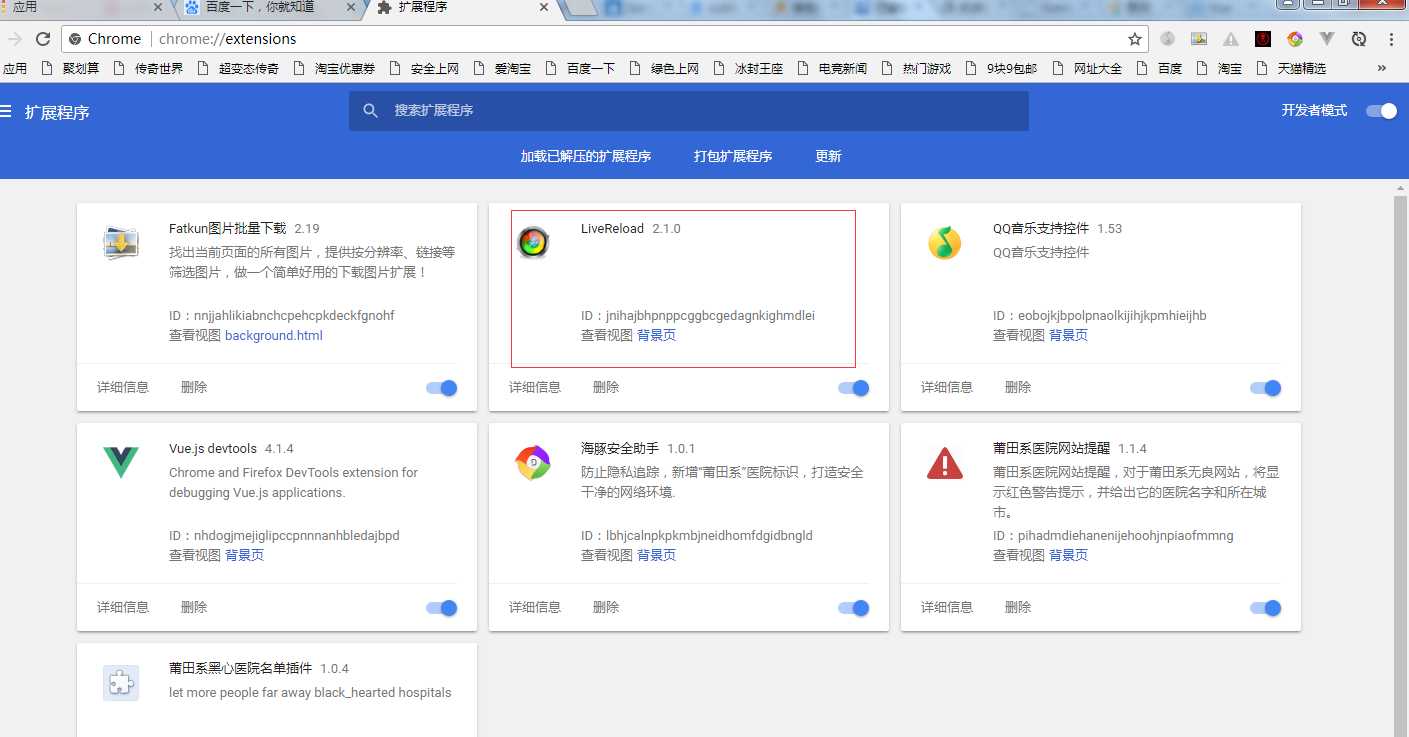Open Chrome's three-dot menu
This screenshot has width=1409, height=737.
pyautogui.click(x=1391, y=39)
